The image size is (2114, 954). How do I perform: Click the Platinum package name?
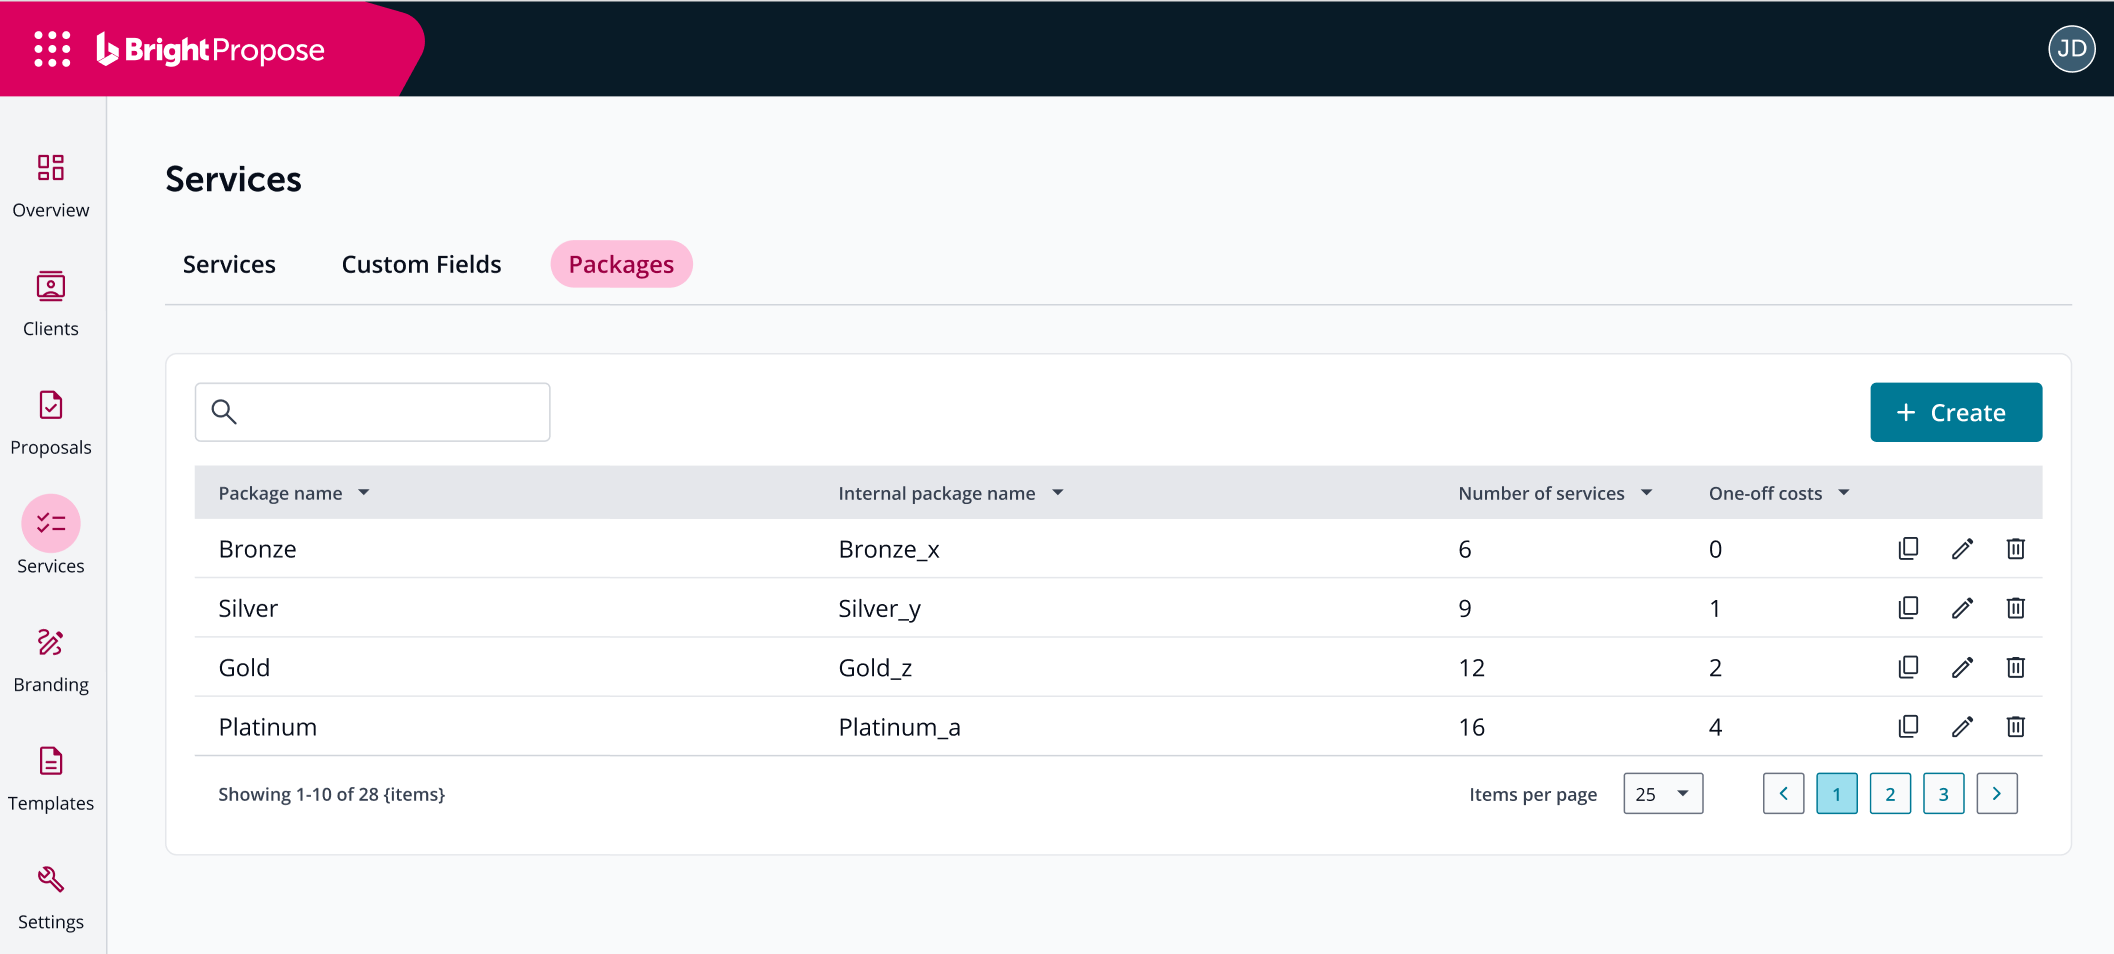267,727
